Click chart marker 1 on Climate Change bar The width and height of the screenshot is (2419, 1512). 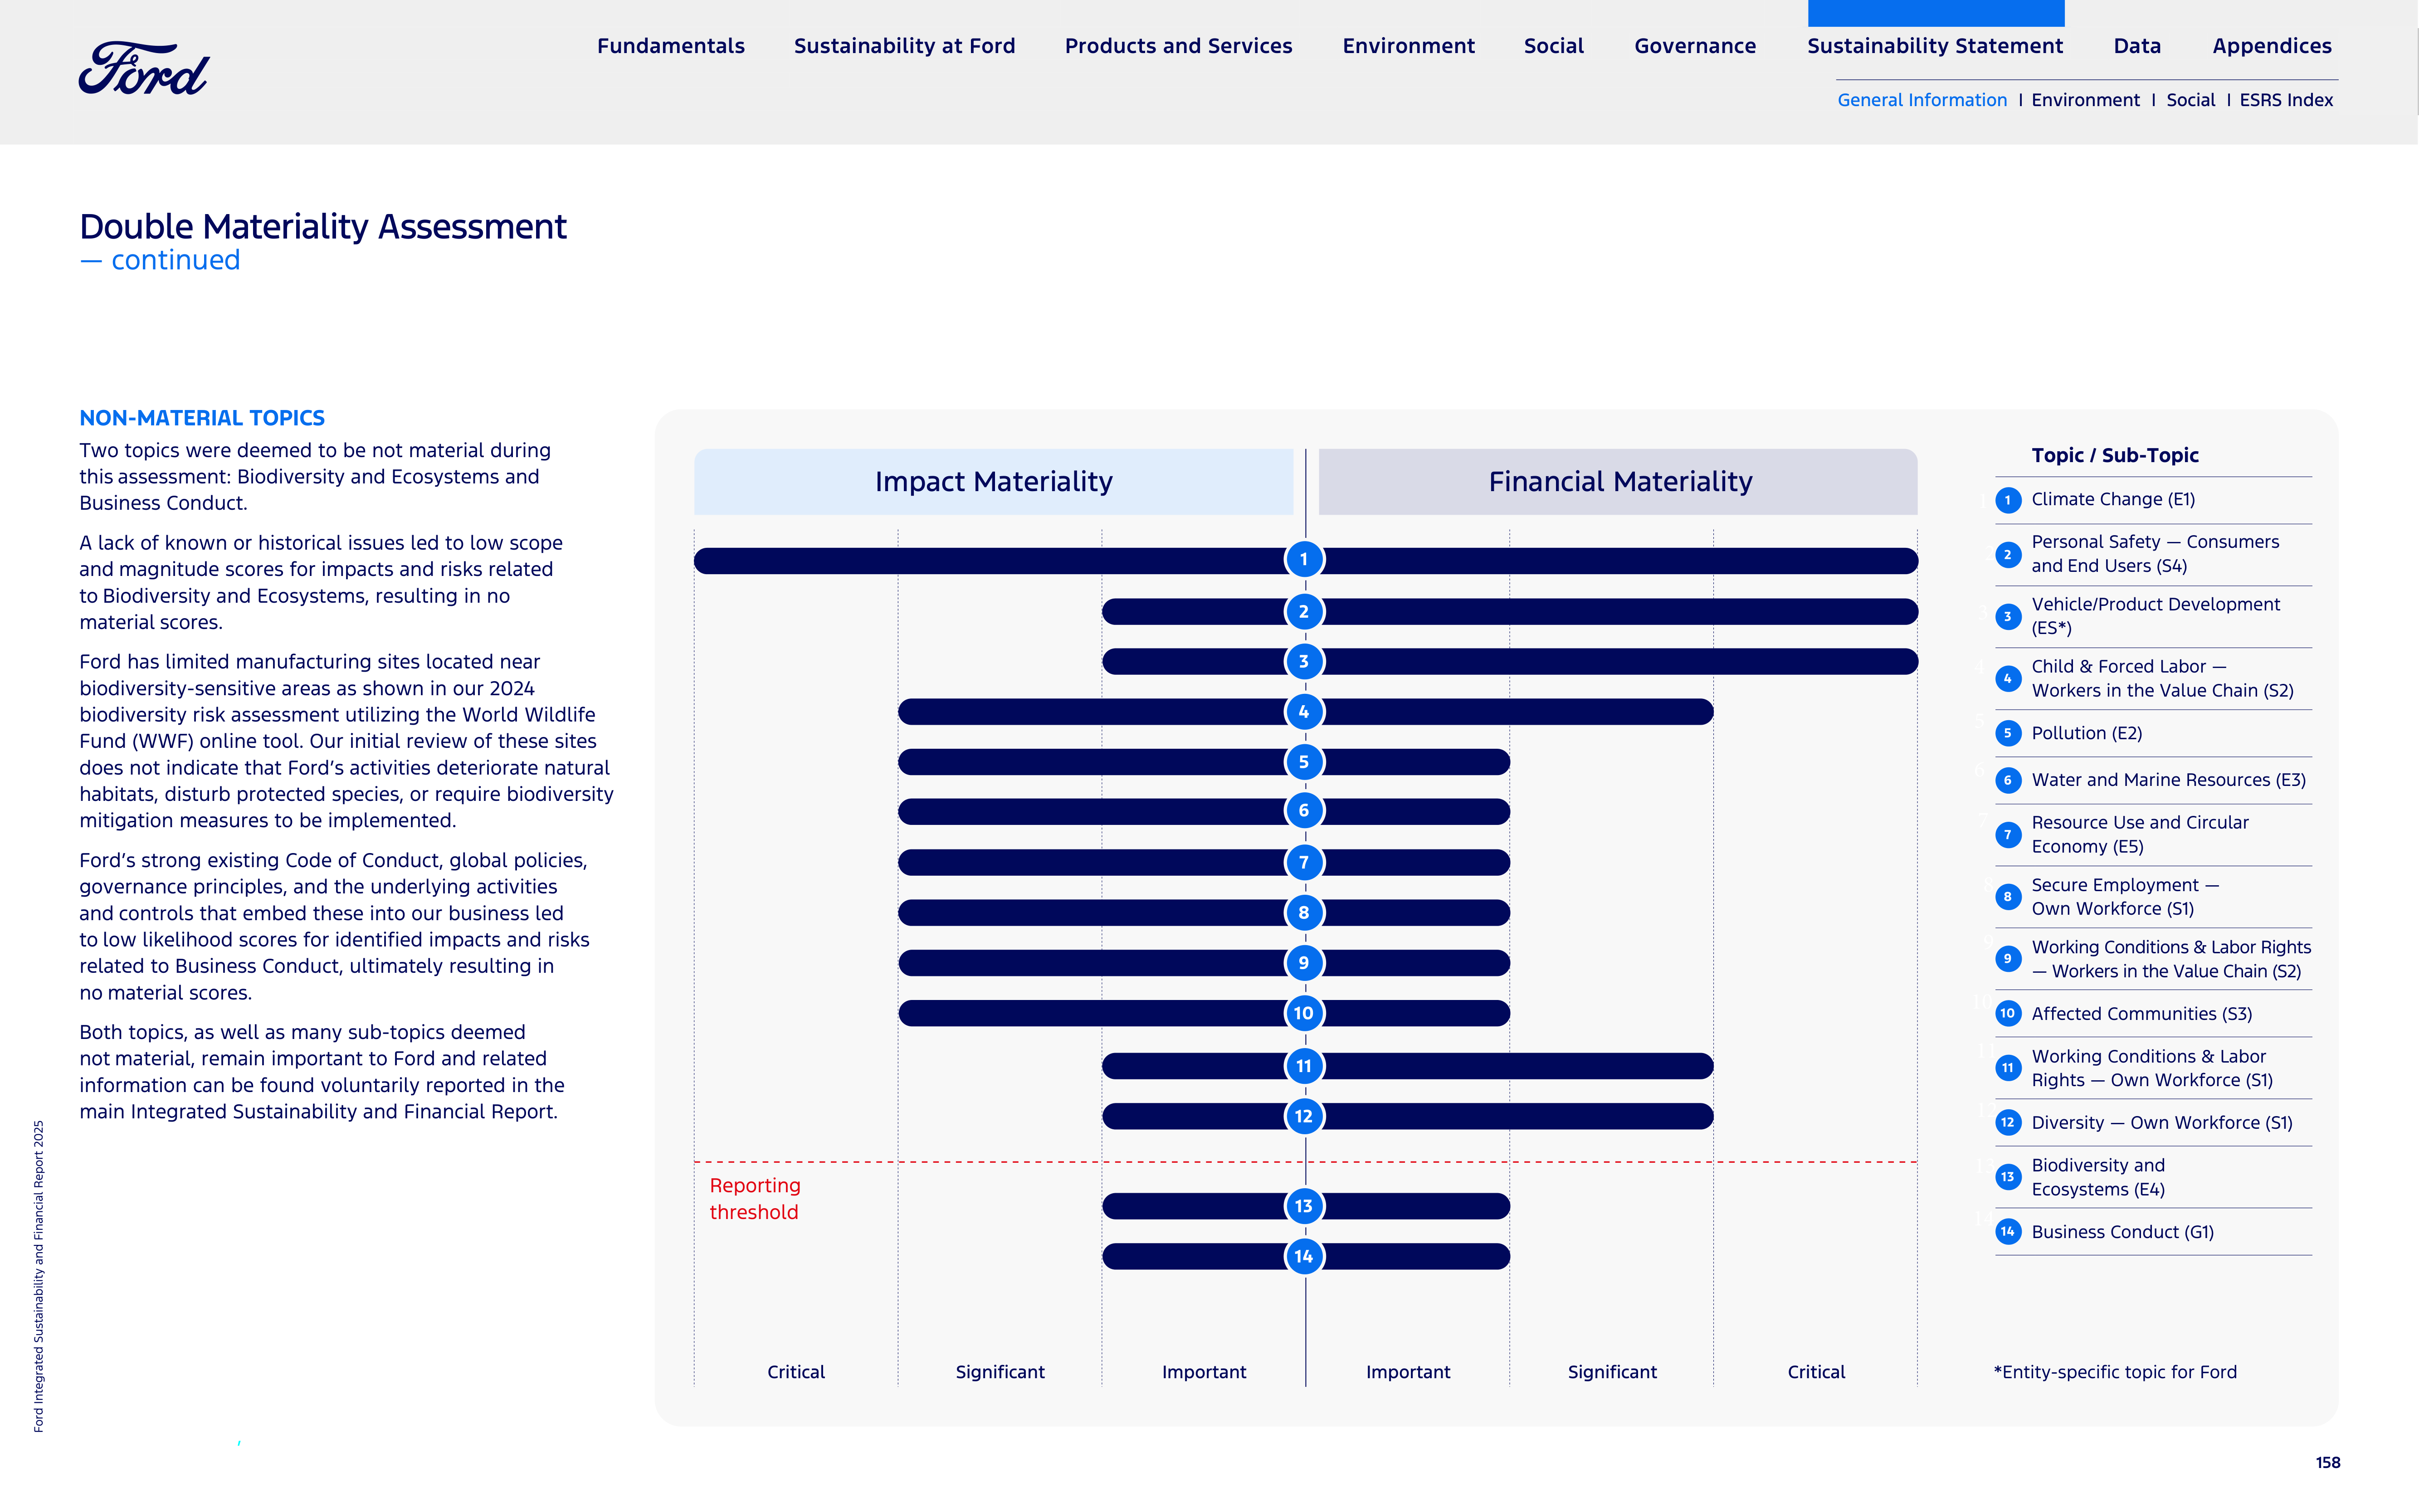(x=1304, y=560)
